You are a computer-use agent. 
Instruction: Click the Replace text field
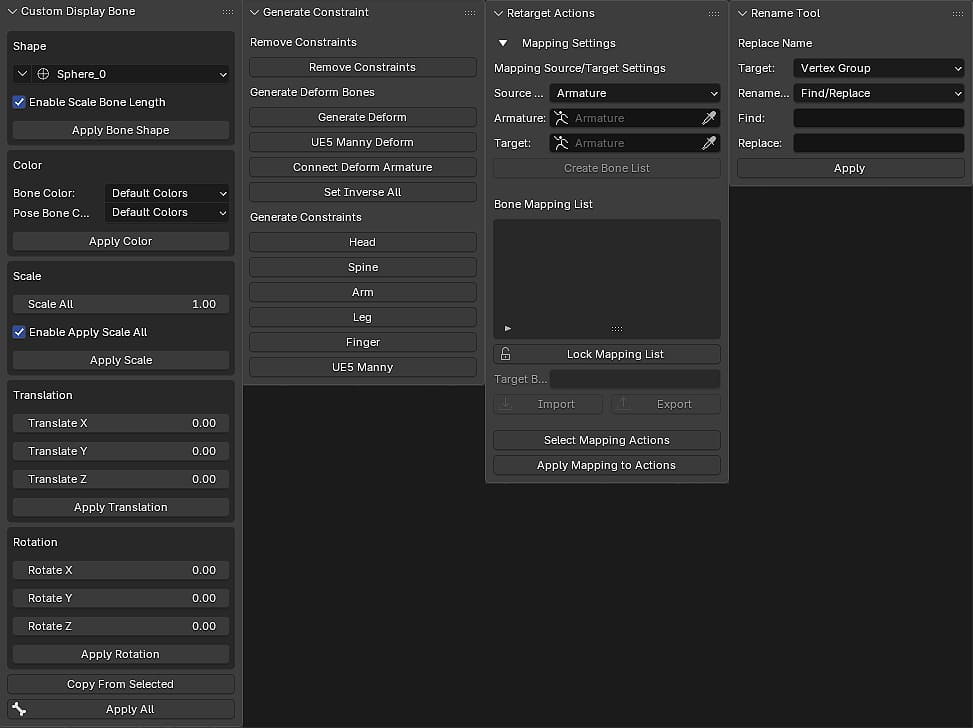pyautogui.click(x=879, y=143)
